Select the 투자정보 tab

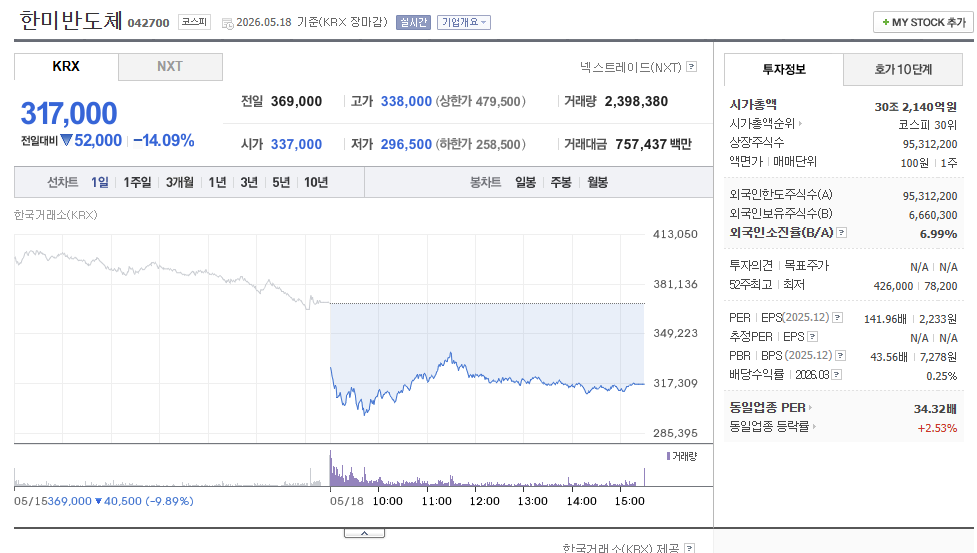coord(784,69)
